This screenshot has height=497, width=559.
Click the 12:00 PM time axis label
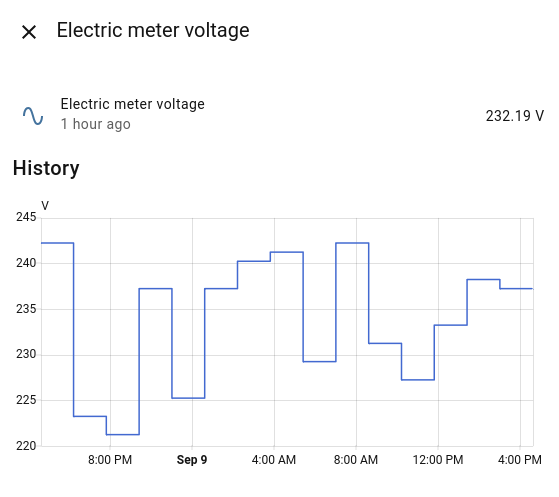click(x=438, y=460)
